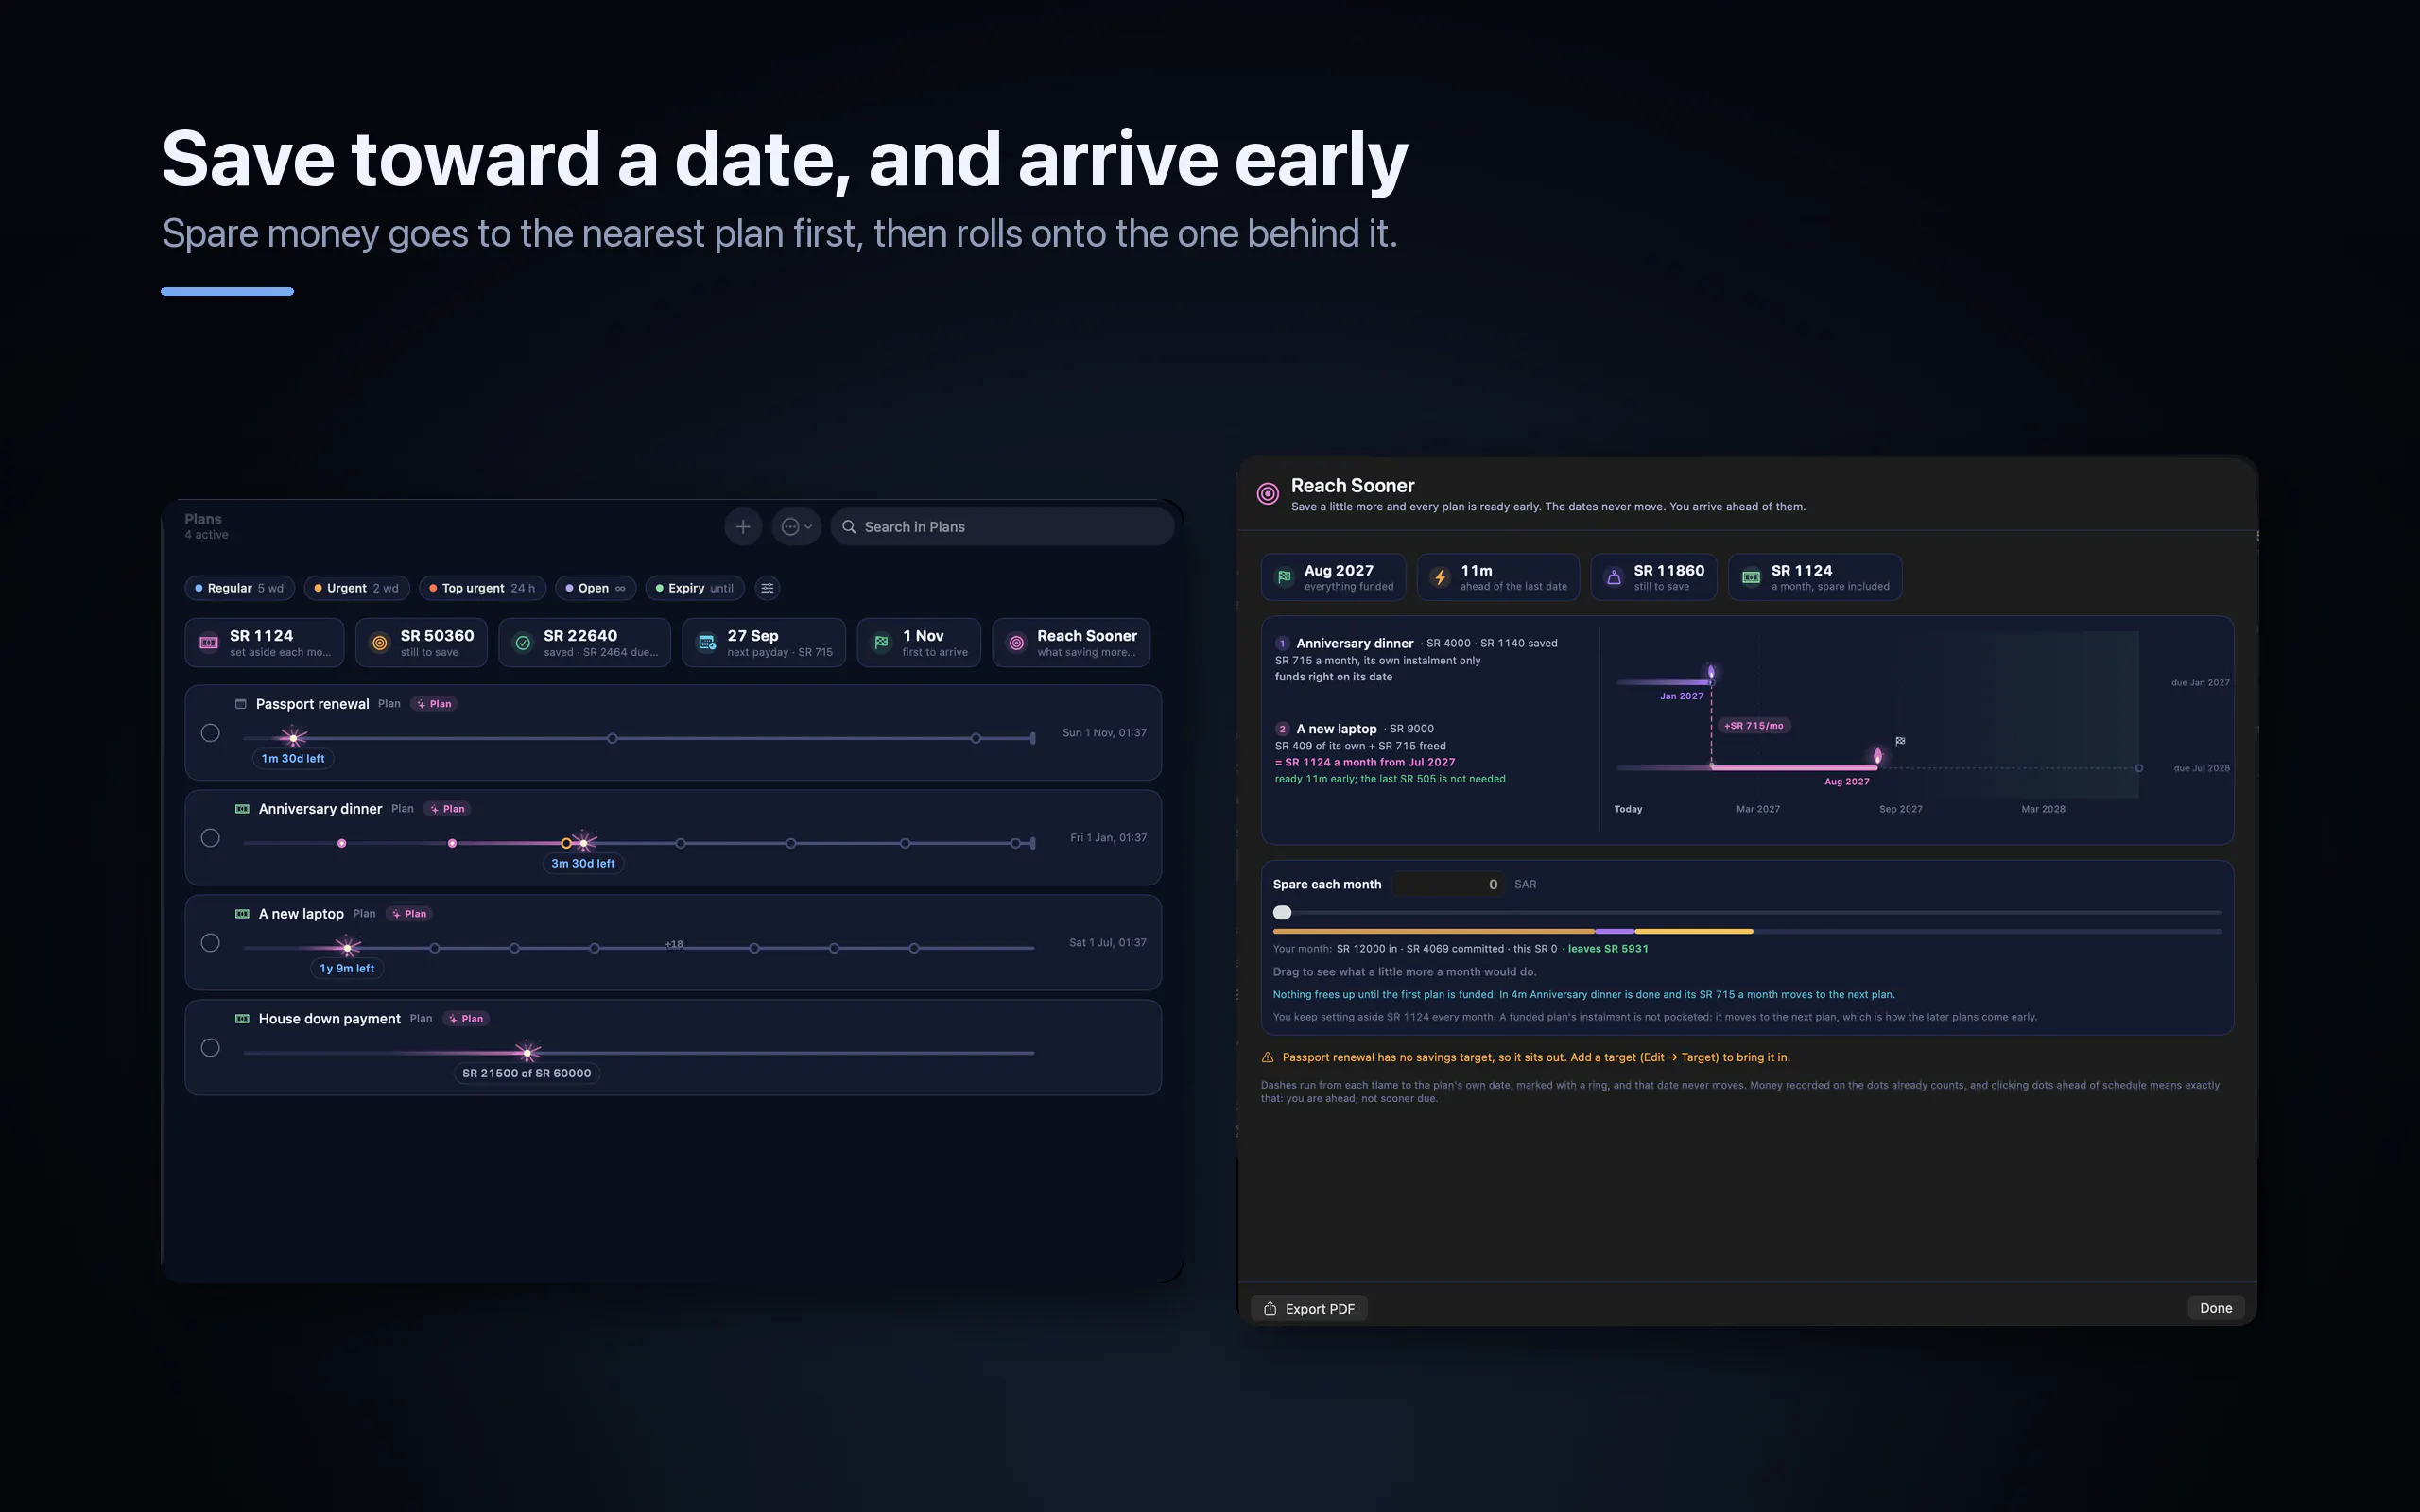Click the +SR 715/mo chart label
The width and height of the screenshot is (2420, 1512).
(1755, 726)
